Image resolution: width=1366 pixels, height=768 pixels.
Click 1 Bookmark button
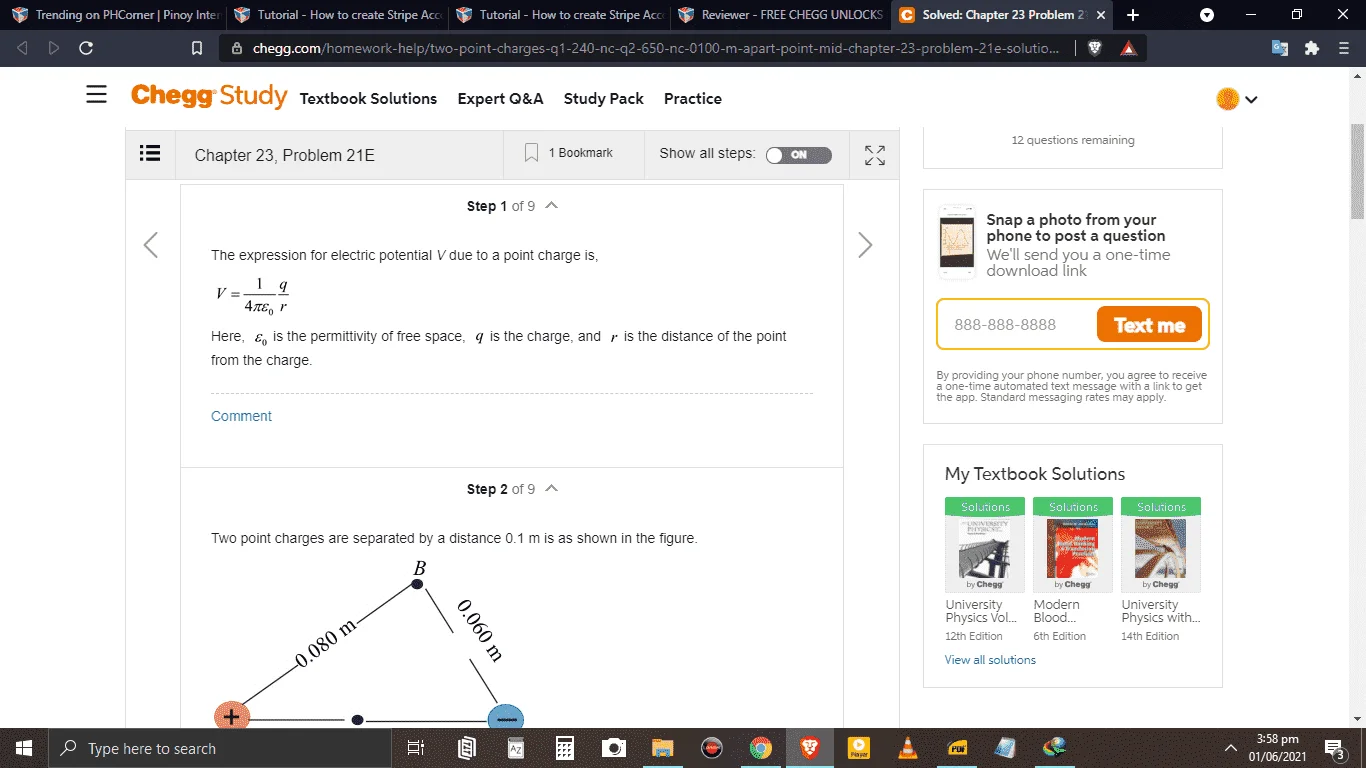pos(569,153)
